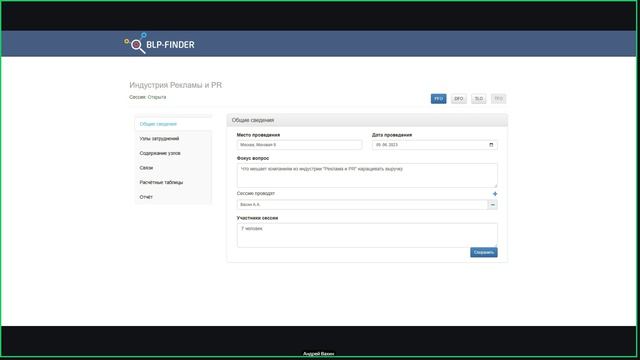This screenshot has width=640, height=360.
Task: Focus the Место проведения input field
Action: tap(299, 145)
